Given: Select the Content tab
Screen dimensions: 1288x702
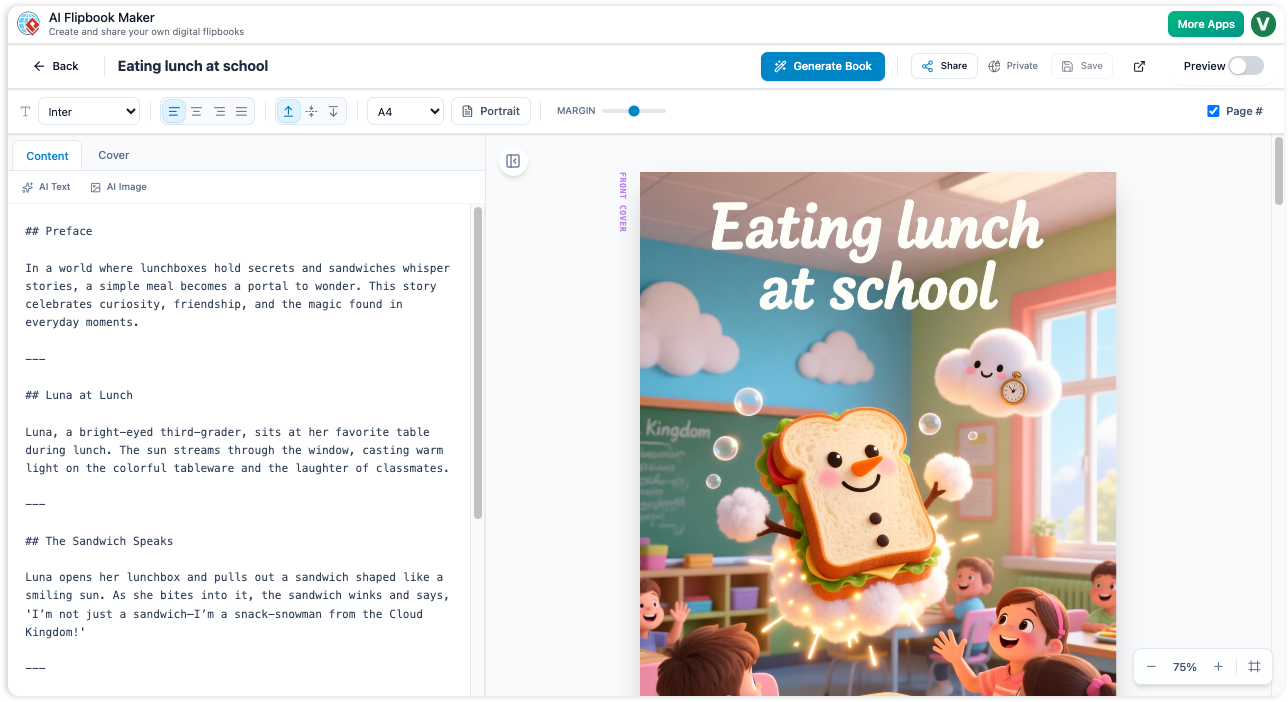Looking at the screenshot, I should [46, 155].
